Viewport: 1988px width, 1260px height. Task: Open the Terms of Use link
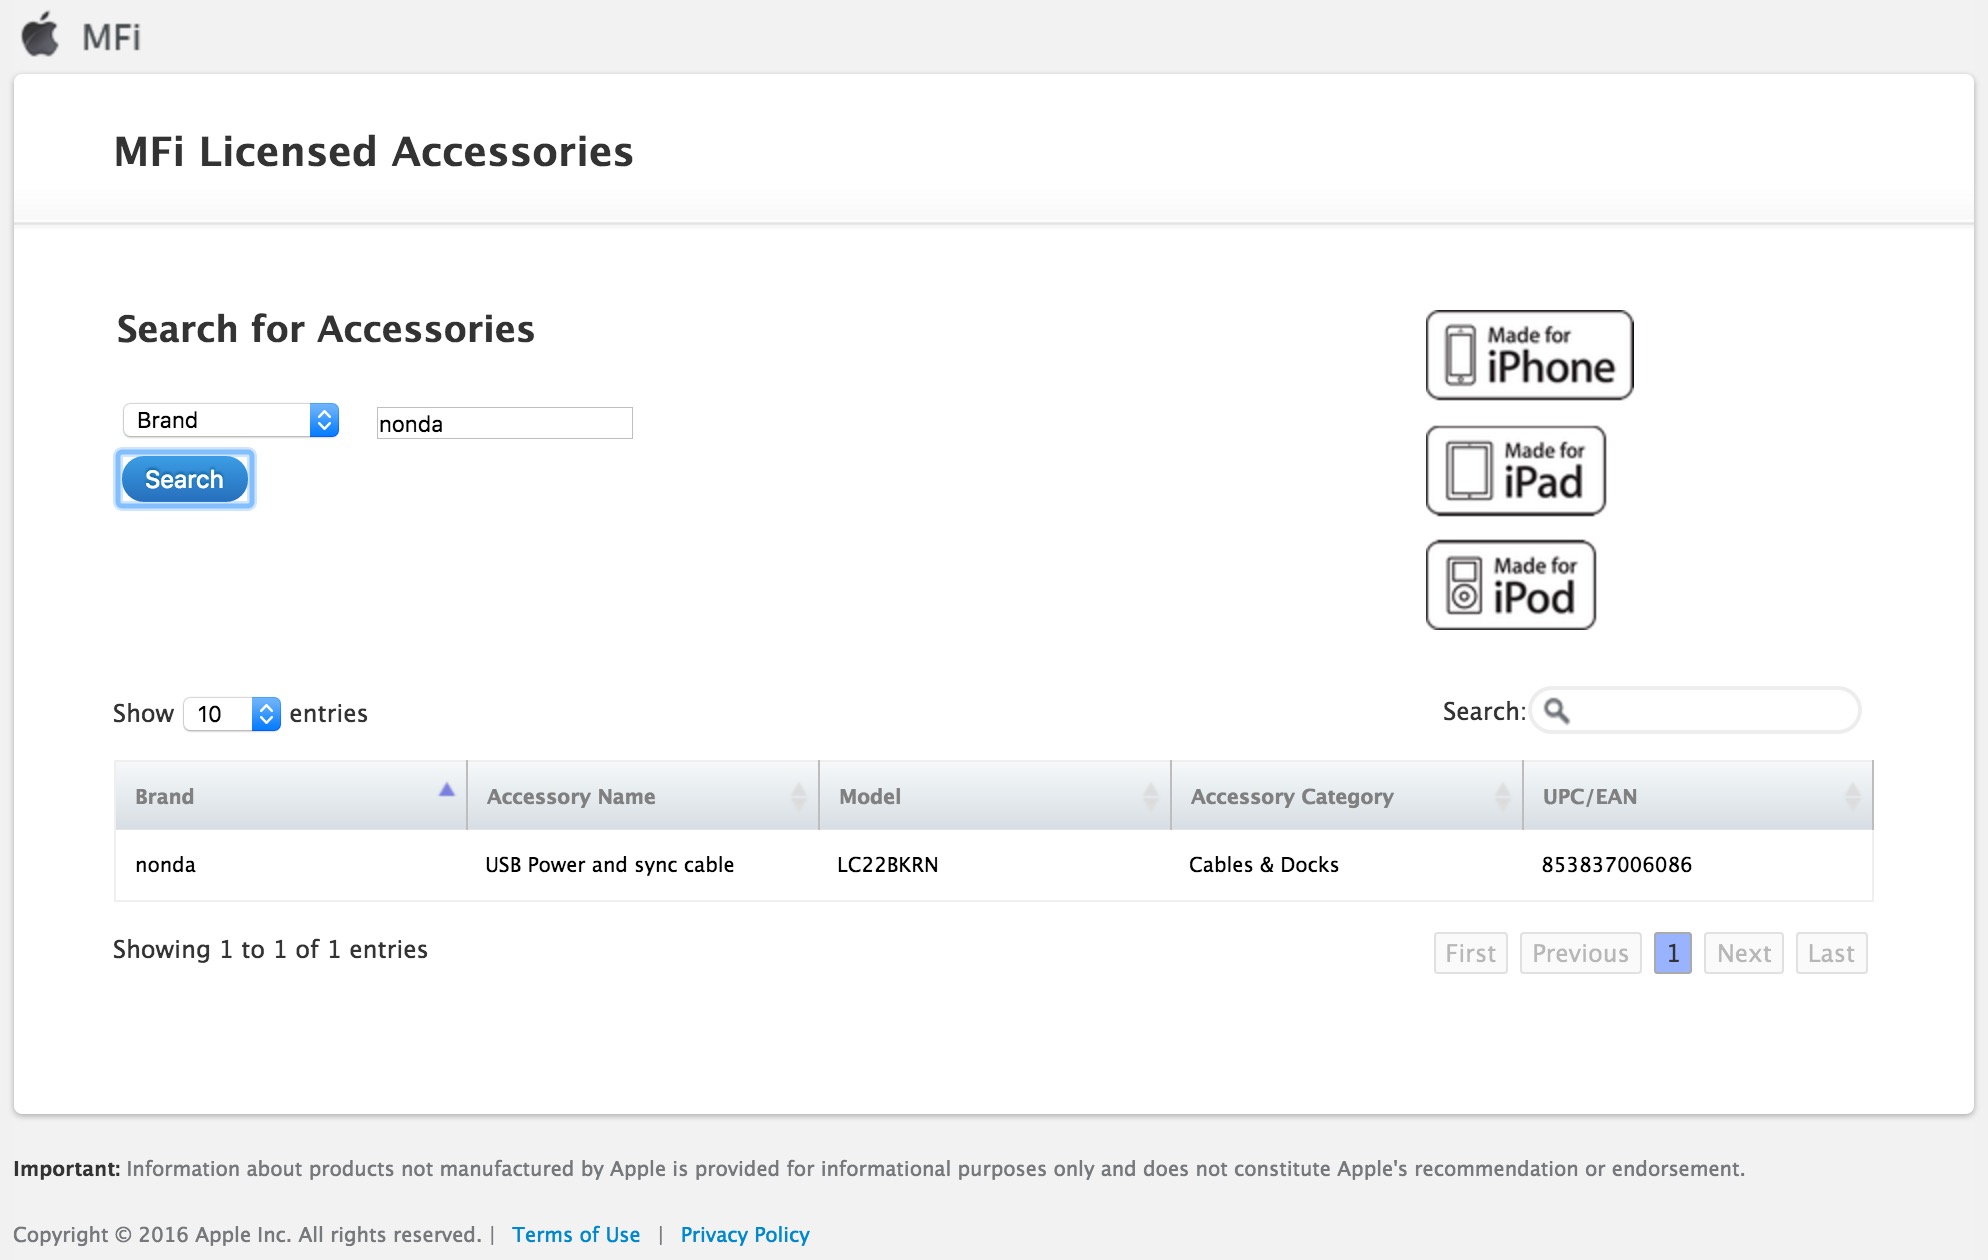coord(576,1235)
